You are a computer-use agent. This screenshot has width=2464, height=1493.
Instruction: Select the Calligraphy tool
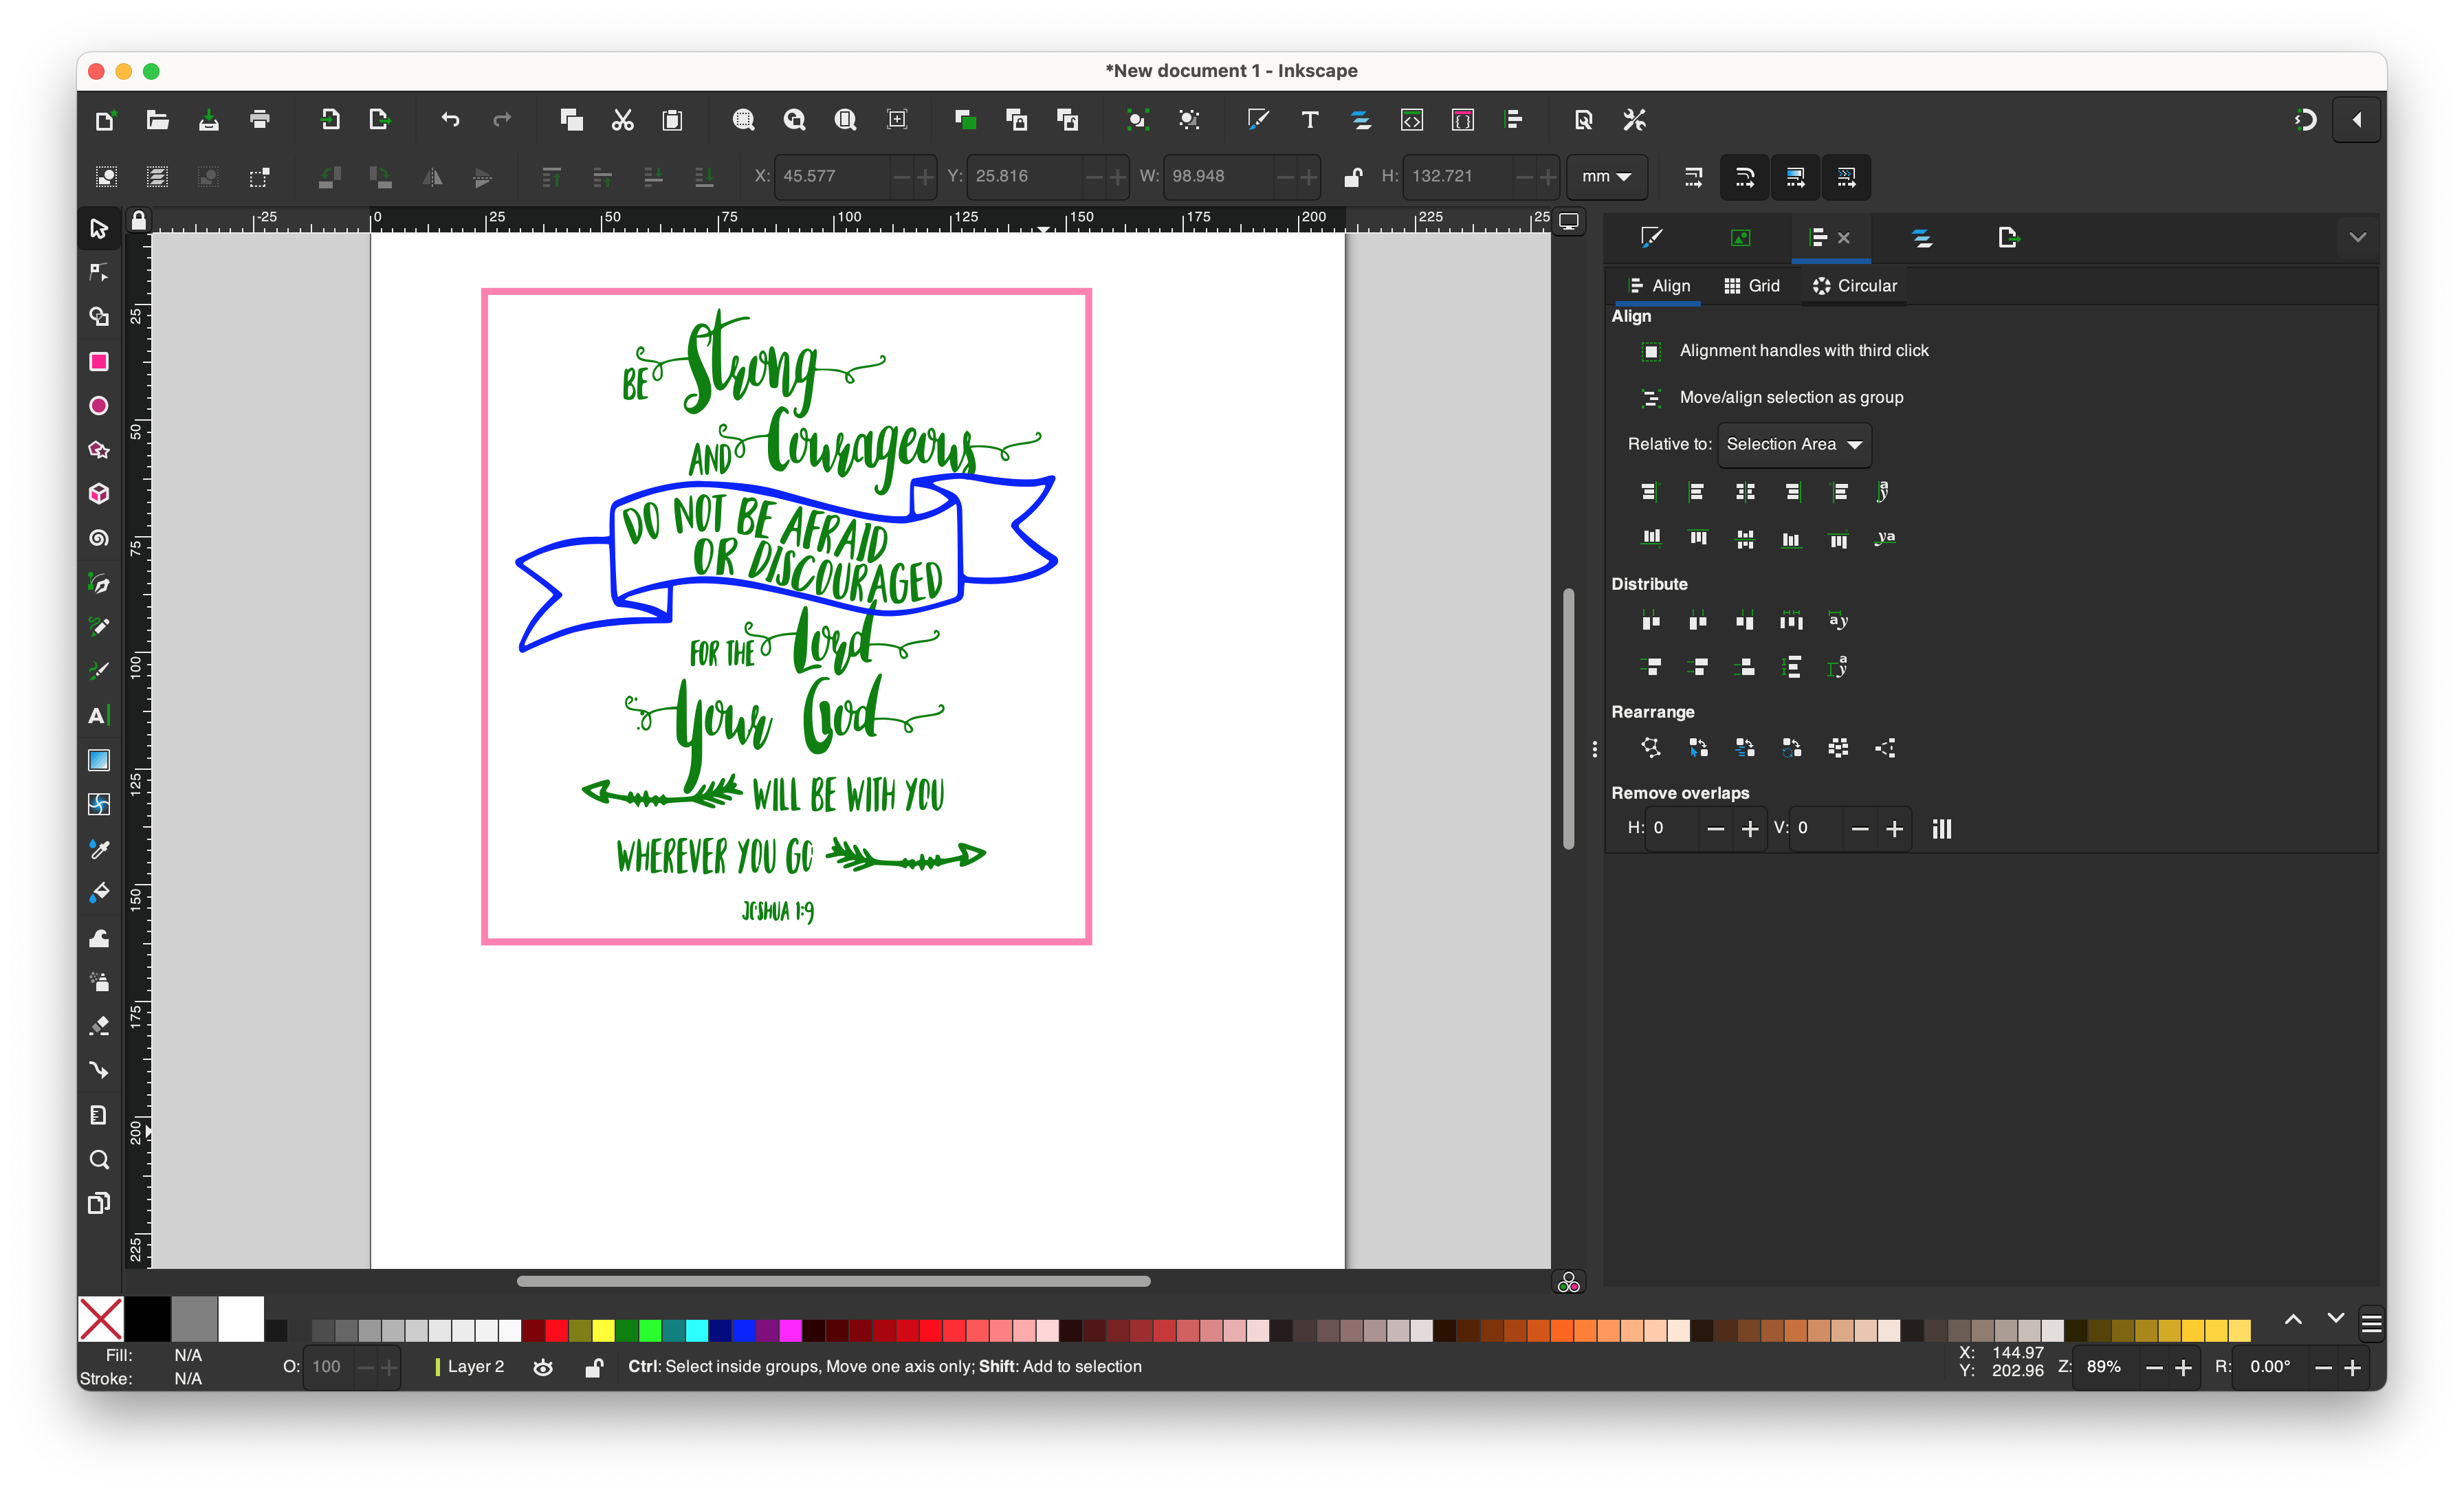tap(98, 670)
